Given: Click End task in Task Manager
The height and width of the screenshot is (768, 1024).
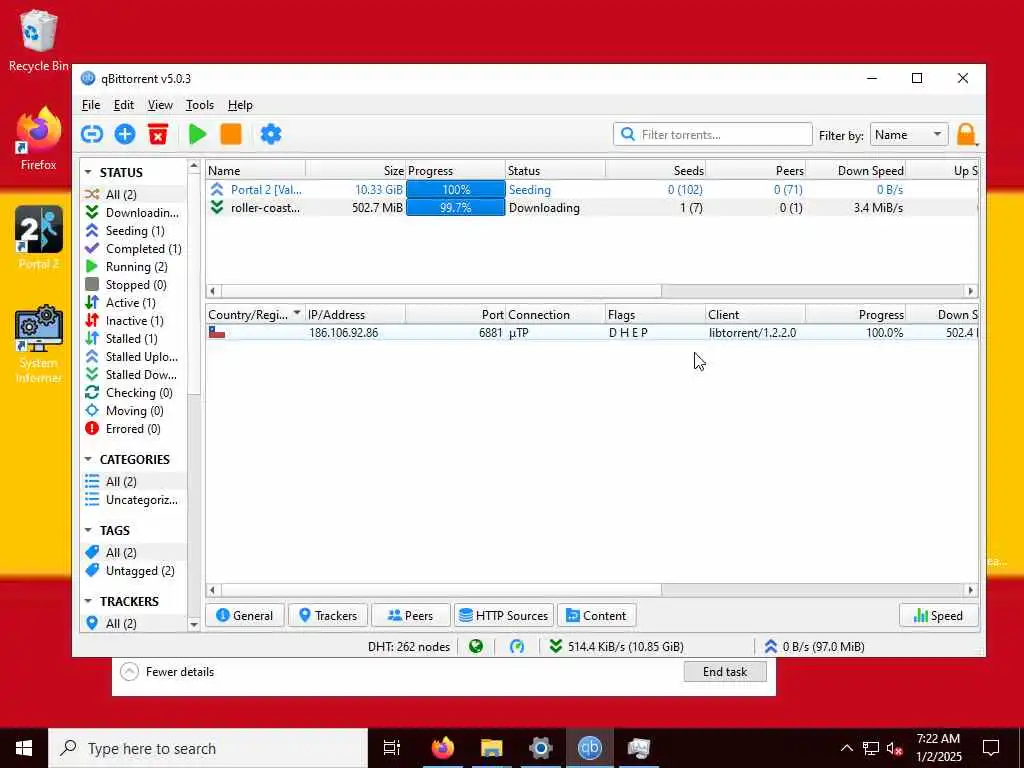Looking at the screenshot, I should (725, 671).
